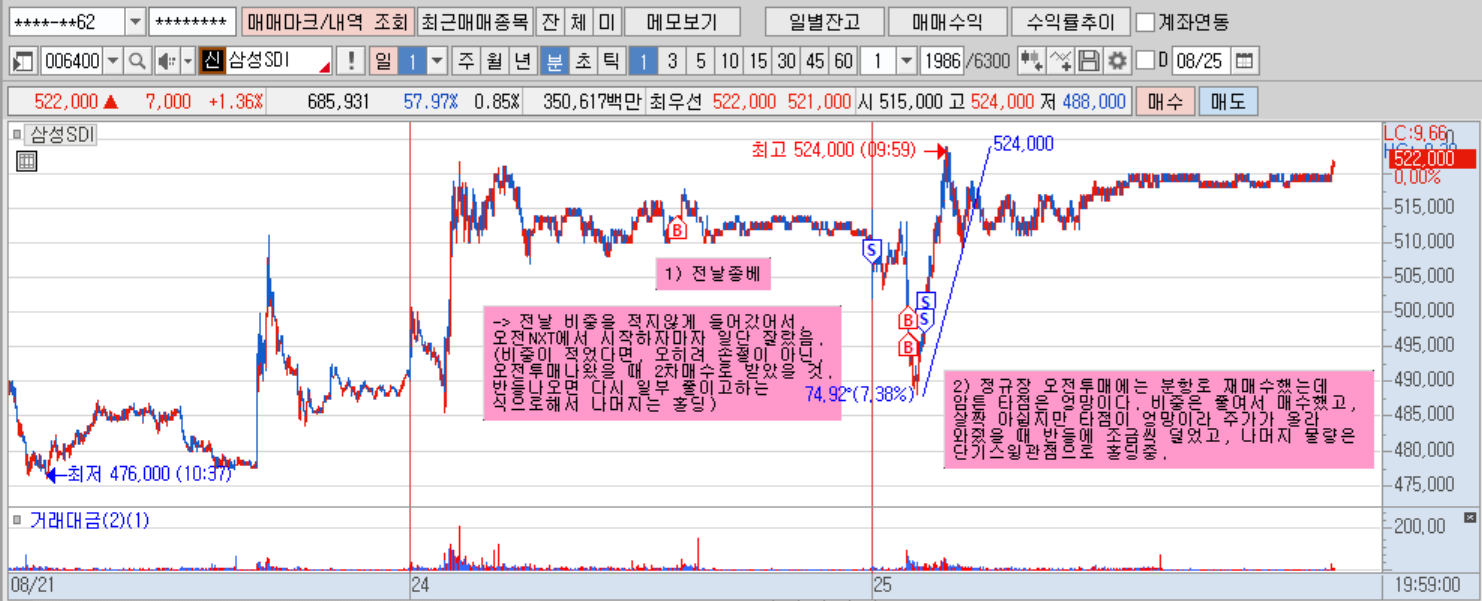Click the 1) 전날종베 pink memo label
The width and height of the screenshot is (1482, 601).
[713, 273]
